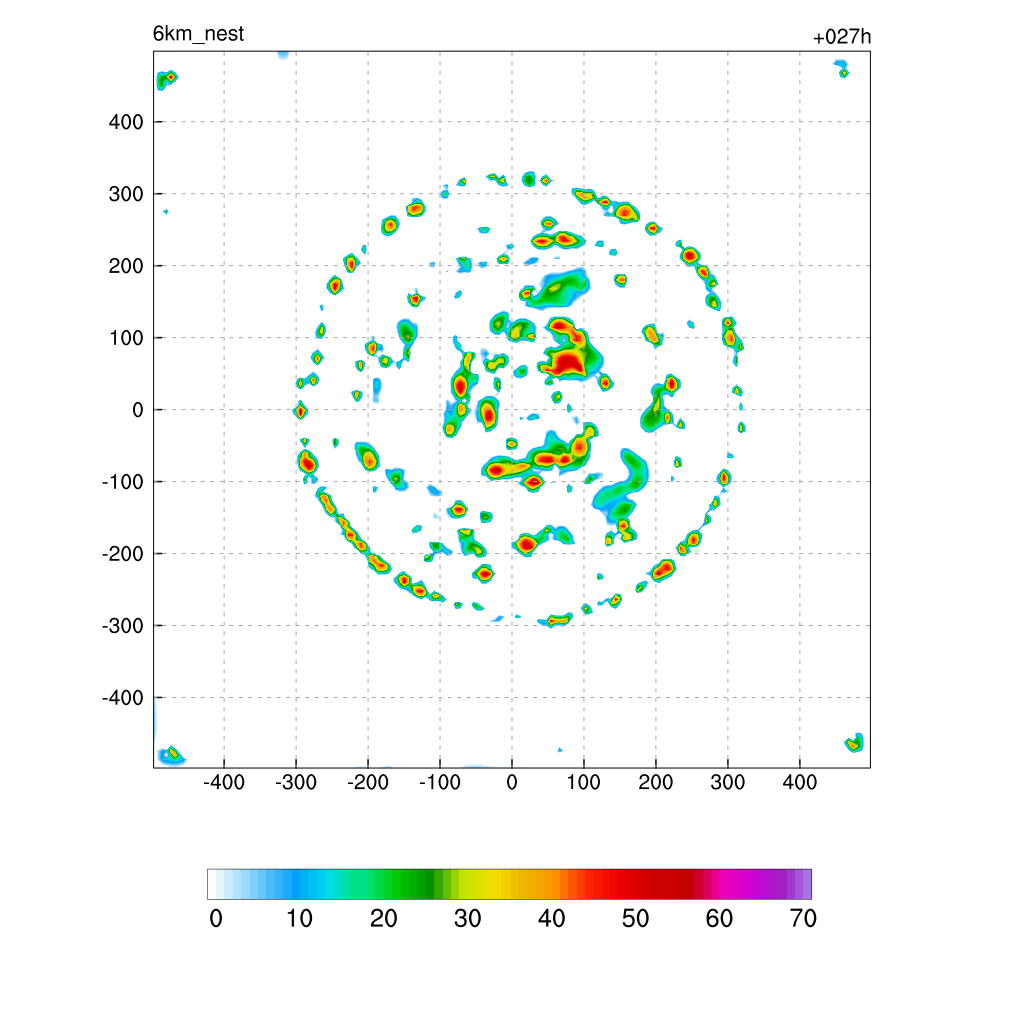
Task: Select the y-axis tick label 0
Action: pyautogui.click(x=137, y=410)
